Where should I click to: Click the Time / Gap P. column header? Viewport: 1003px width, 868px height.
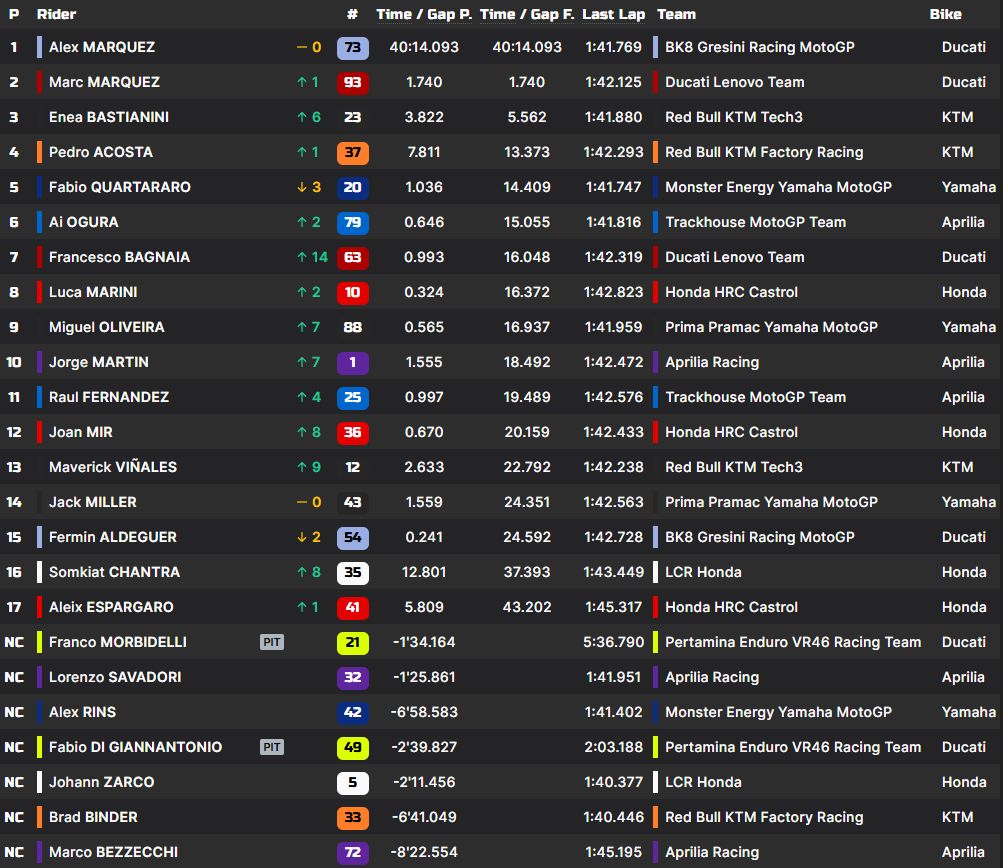point(423,14)
